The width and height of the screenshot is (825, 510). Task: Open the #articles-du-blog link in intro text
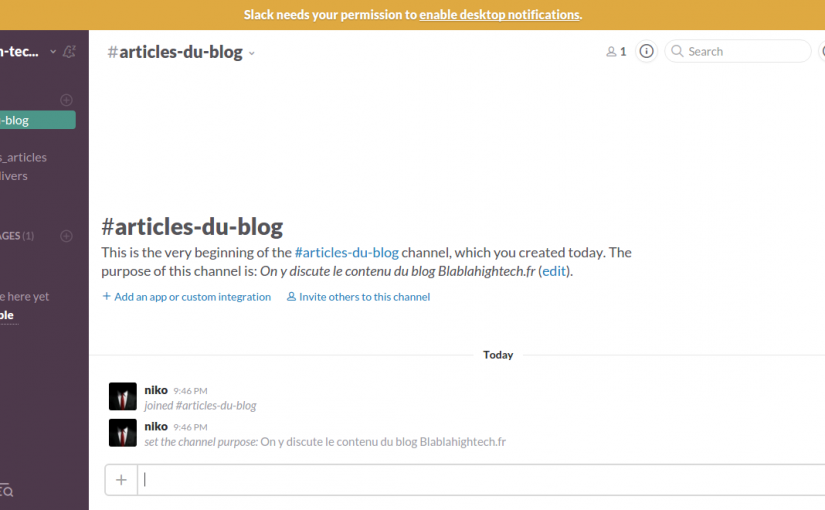click(347, 253)
